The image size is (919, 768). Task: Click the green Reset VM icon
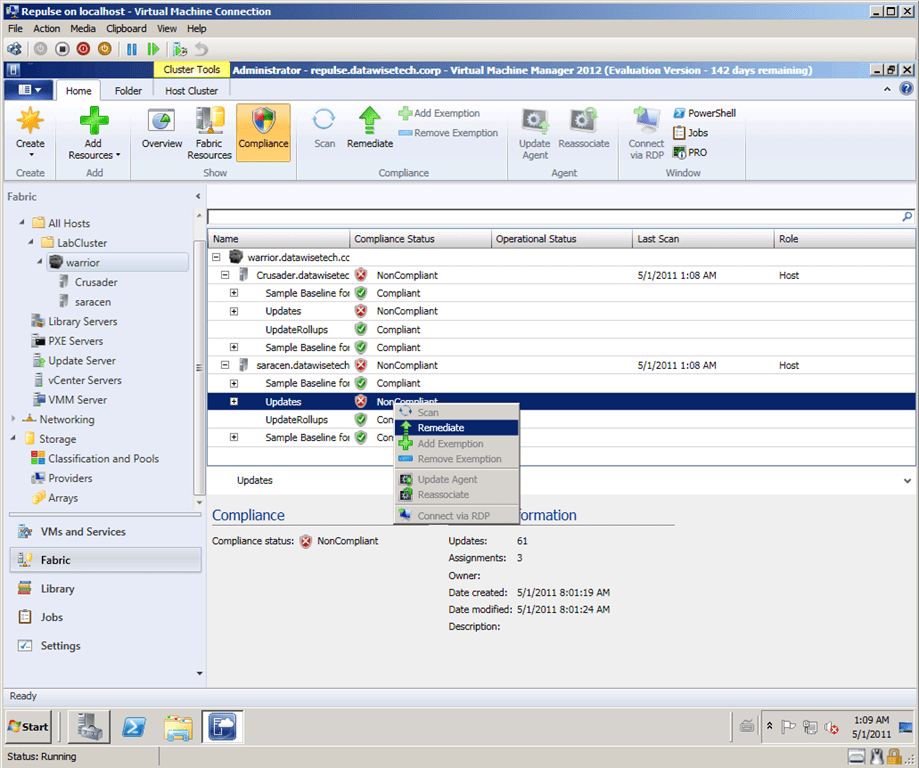(153, 49)
